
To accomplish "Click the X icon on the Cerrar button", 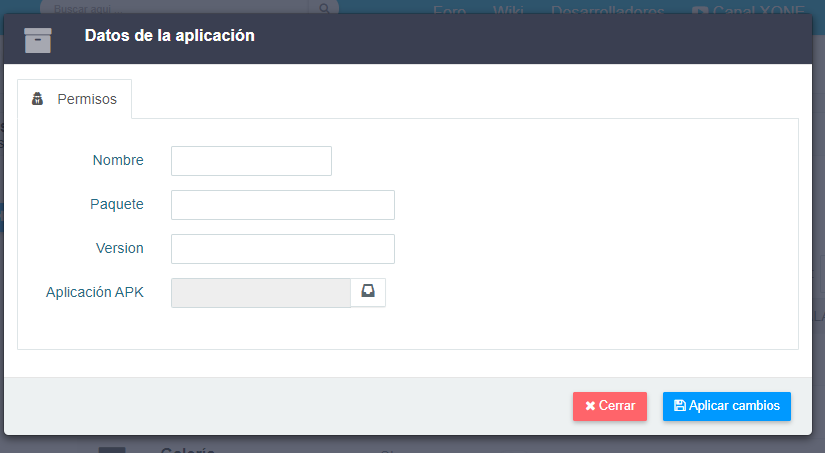I will 590,406.
